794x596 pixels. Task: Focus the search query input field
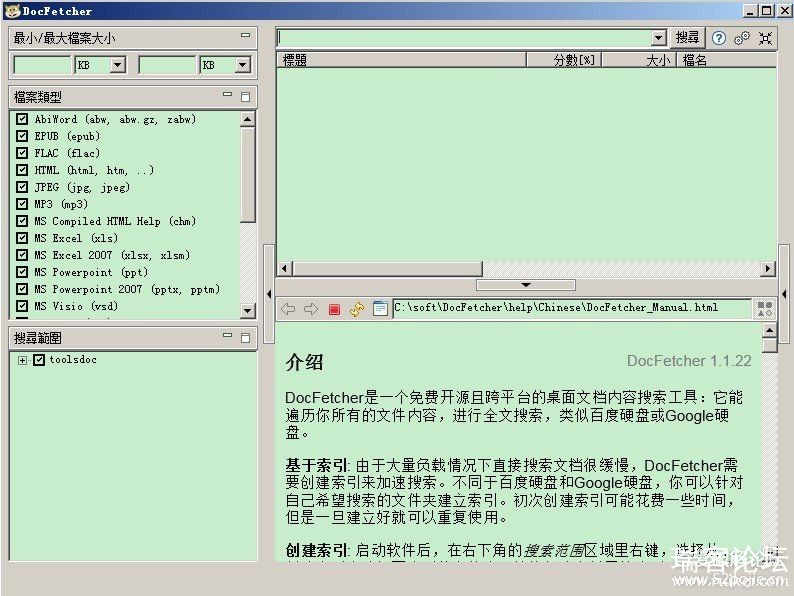pyautogui.click(x=464, y=37)
